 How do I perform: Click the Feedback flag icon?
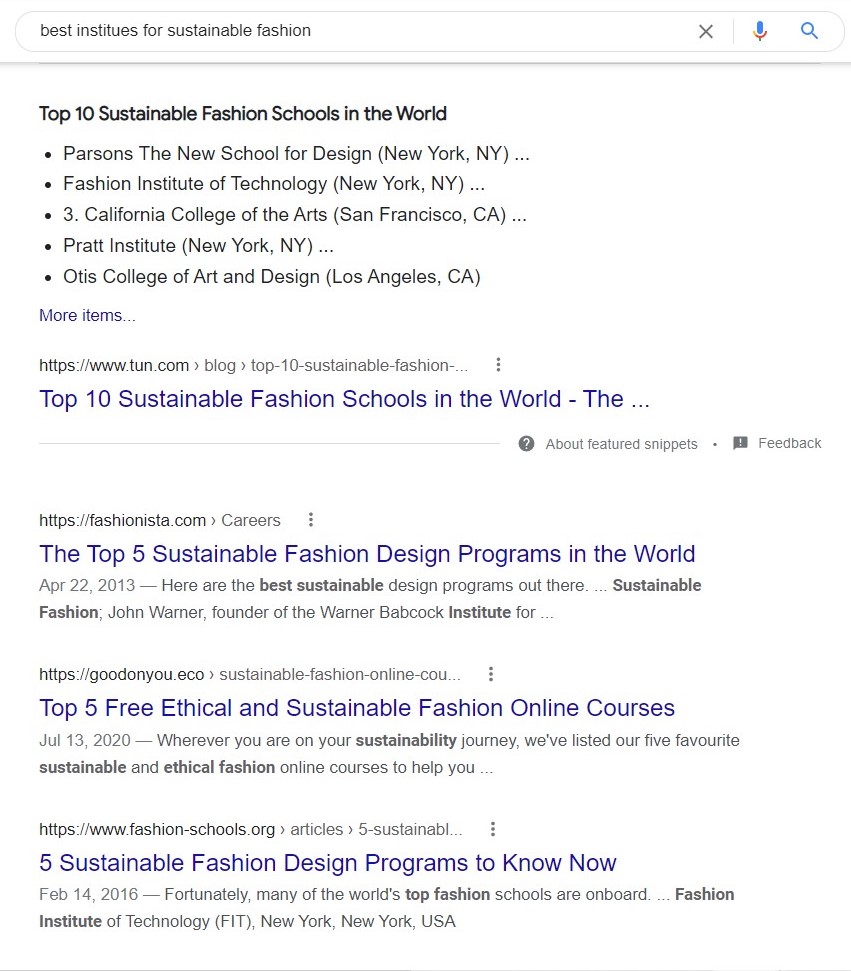[x=740, y=443]
